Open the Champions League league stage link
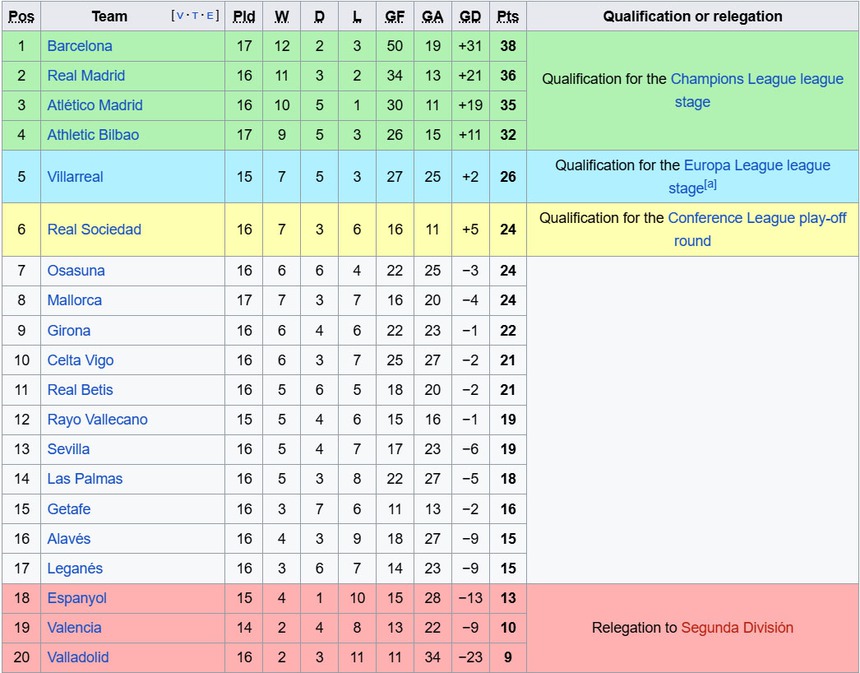Screen dimensions: 860x673 click(756, 80)
